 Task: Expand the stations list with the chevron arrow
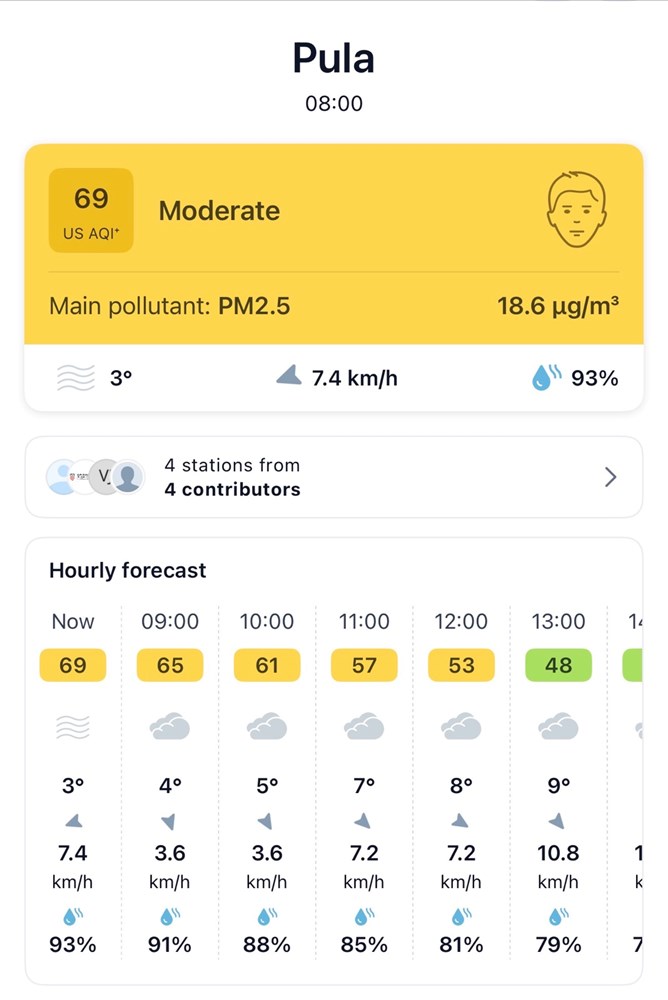611,477
